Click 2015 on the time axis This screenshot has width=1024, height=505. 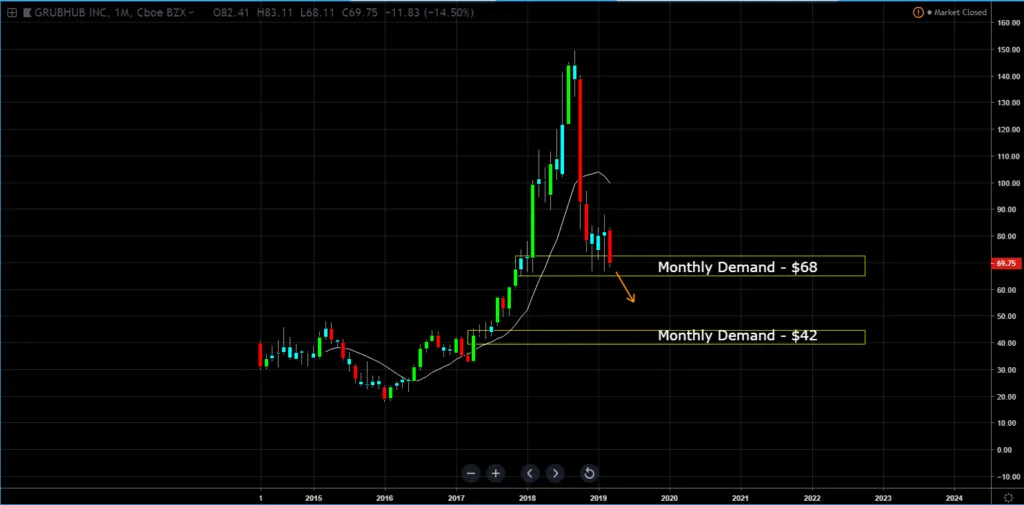point(313,497)
